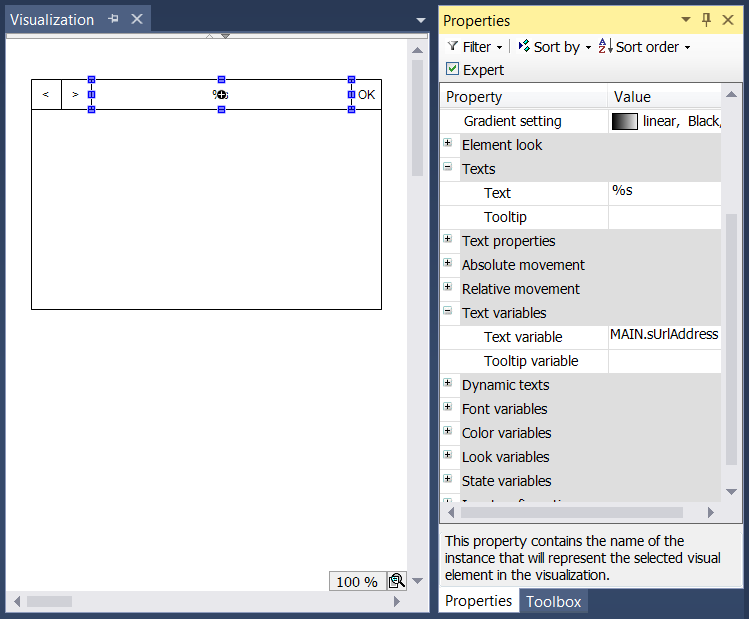Click the Sort order A-Z icon
This screenshot has height=619, width=749.
tap(605, 46)
